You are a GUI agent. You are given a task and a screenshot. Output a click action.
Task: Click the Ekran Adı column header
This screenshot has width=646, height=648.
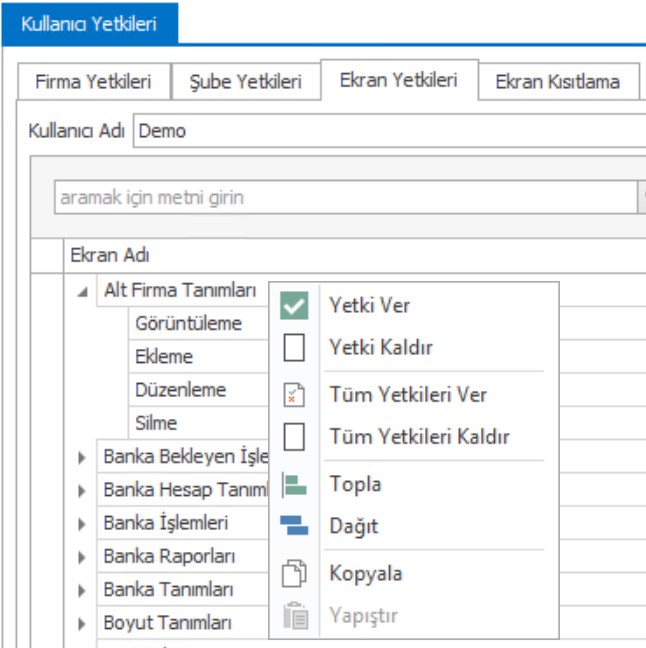coord(355,255)
